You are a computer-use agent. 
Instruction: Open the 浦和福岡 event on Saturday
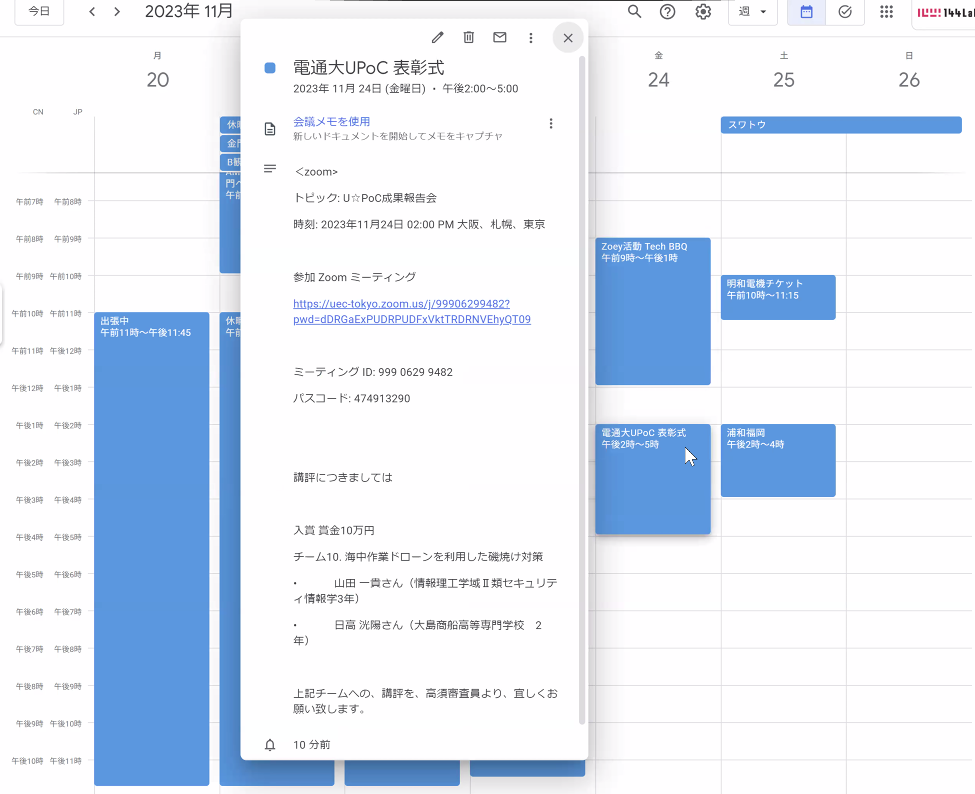[x=778, y=460]
